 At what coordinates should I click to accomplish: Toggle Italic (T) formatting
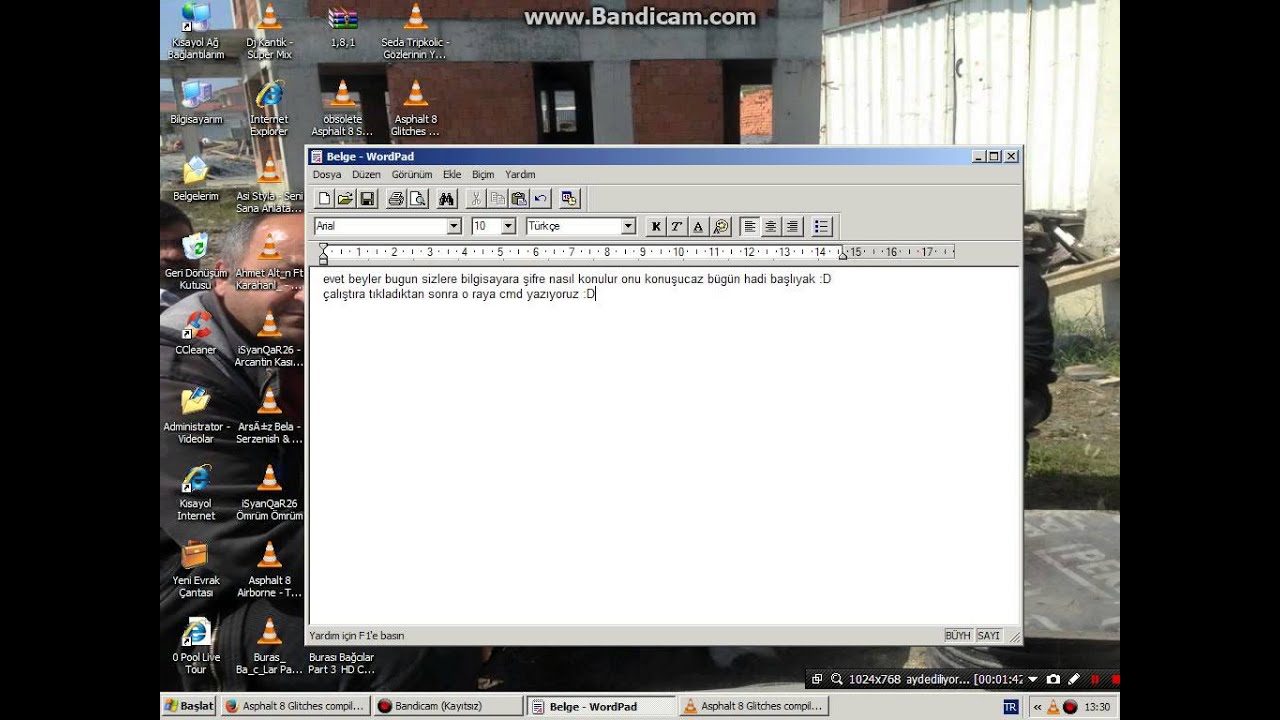[677, 227]
